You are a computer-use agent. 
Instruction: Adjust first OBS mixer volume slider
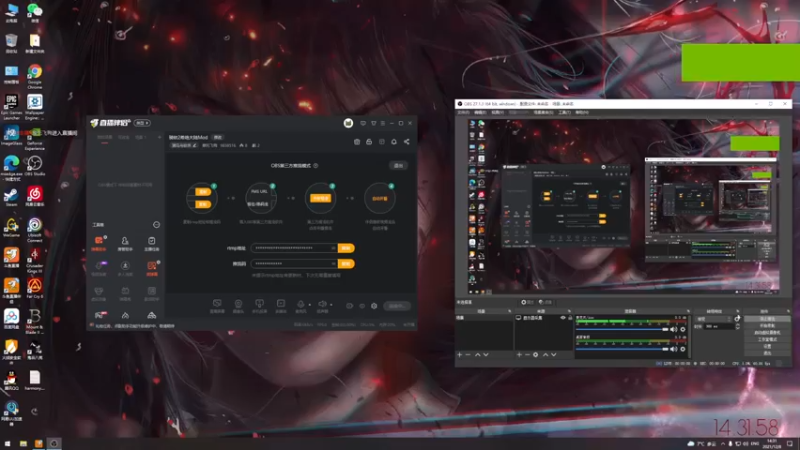pyautogui.click(x=622, y=330)
